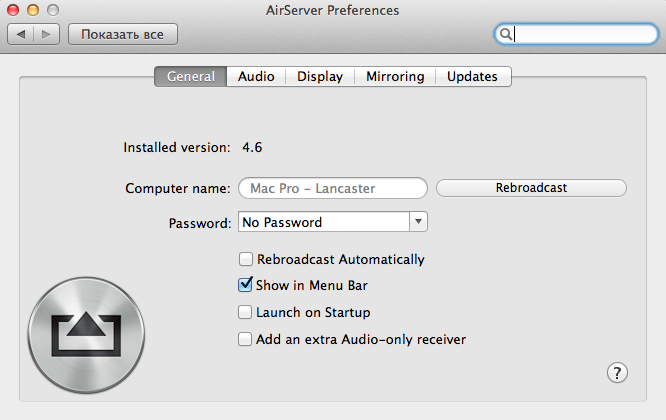This screenshot has height=420, width=666.
Task: Click the magnifying glass search icon
Action: click(507, 34)
